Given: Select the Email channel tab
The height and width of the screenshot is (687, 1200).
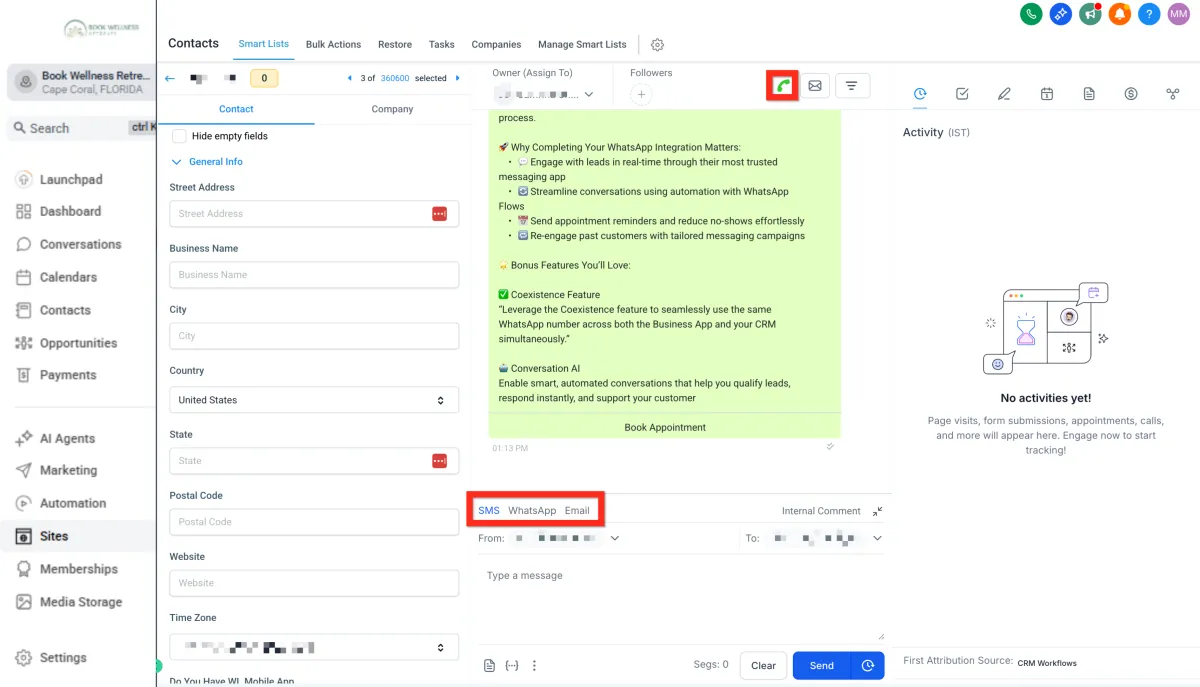Looking at the screenshot, I should 577,511.
